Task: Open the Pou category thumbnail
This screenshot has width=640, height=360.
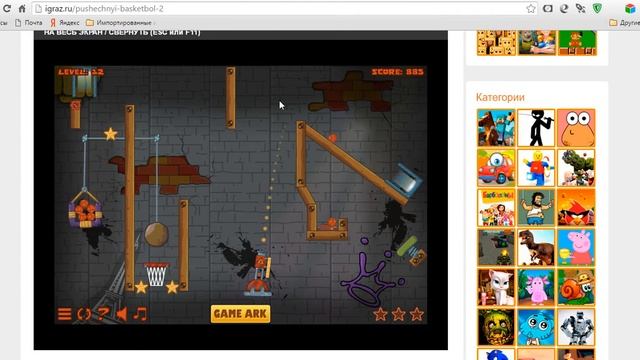Action: tap(576, 128)
